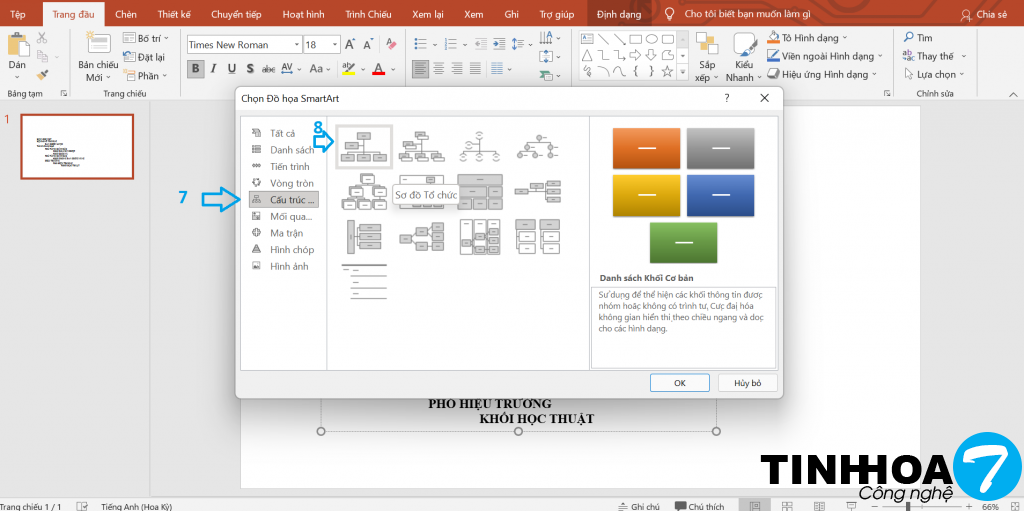
Task: Choose the Horizontal Hierarchy SmartArt layout
Action: (421, 237)
